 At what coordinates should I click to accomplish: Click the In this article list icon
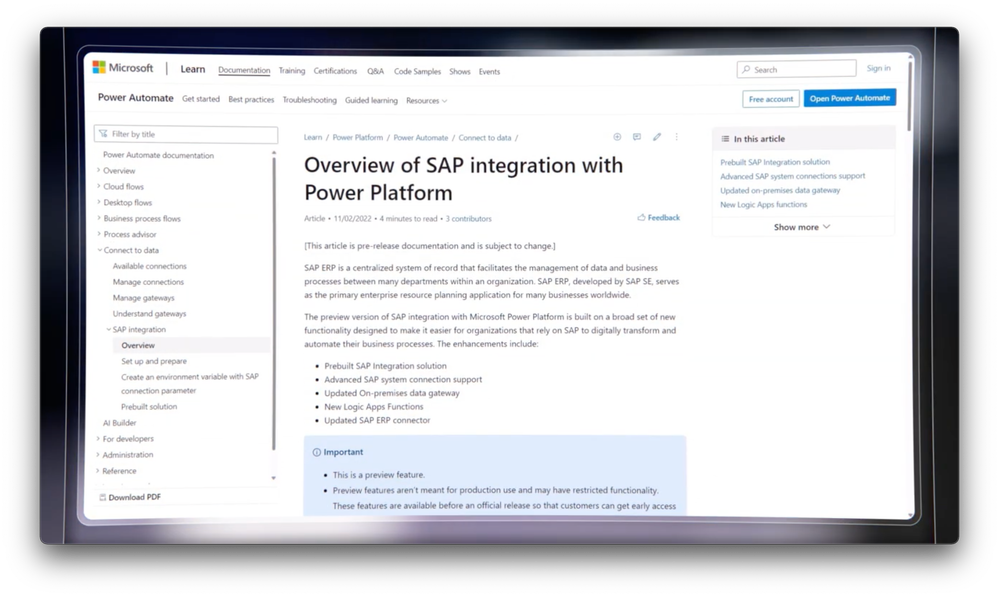pos(725,138)
